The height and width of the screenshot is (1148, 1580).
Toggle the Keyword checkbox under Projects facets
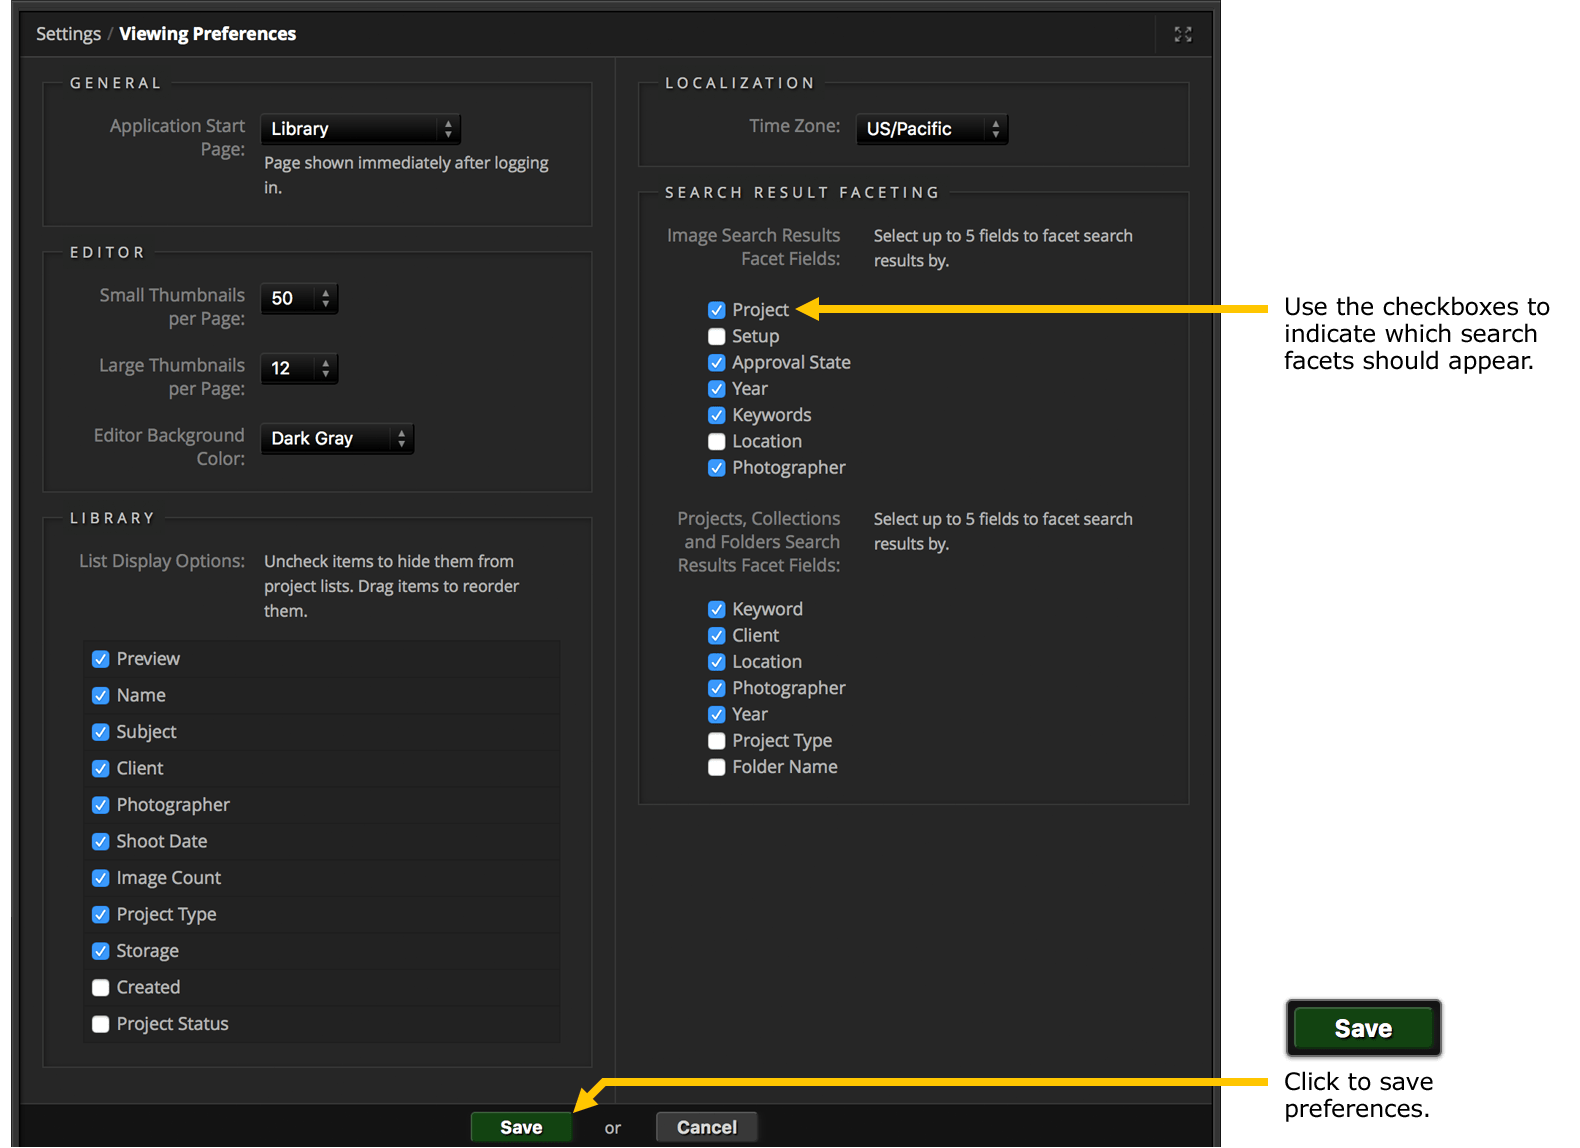pos(717,609)
